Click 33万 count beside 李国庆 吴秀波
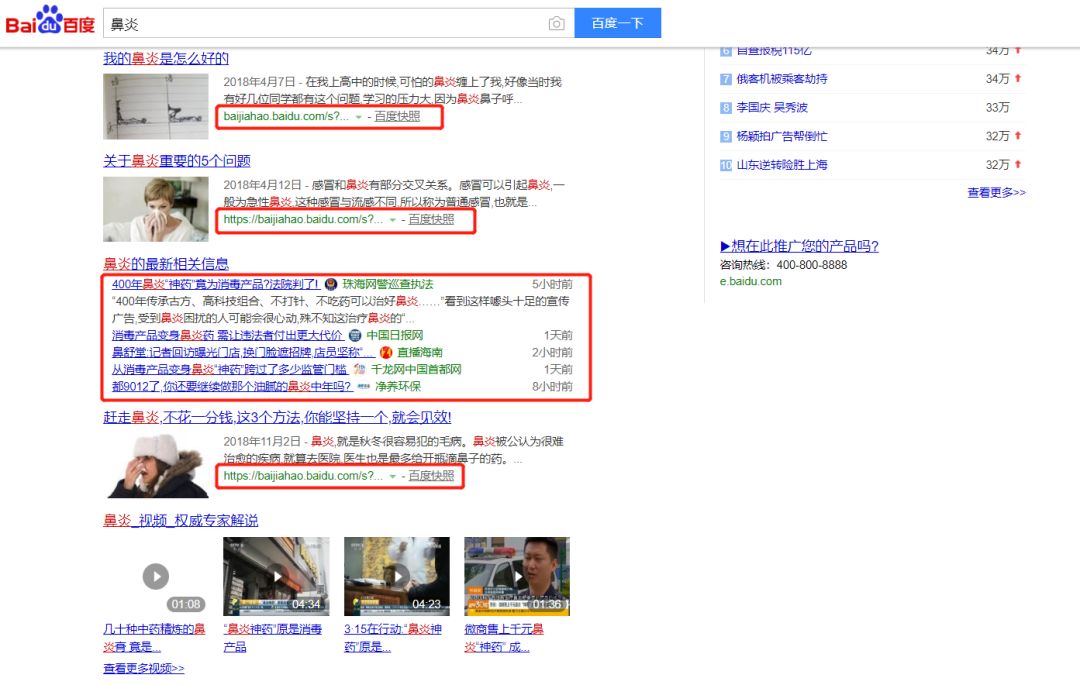 tap(997, 107)
